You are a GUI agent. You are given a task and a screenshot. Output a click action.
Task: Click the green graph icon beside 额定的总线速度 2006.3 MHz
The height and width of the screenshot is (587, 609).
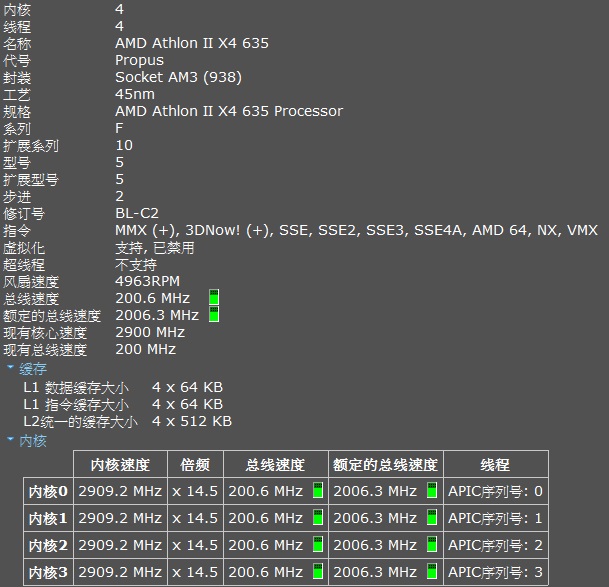[214, 314]
